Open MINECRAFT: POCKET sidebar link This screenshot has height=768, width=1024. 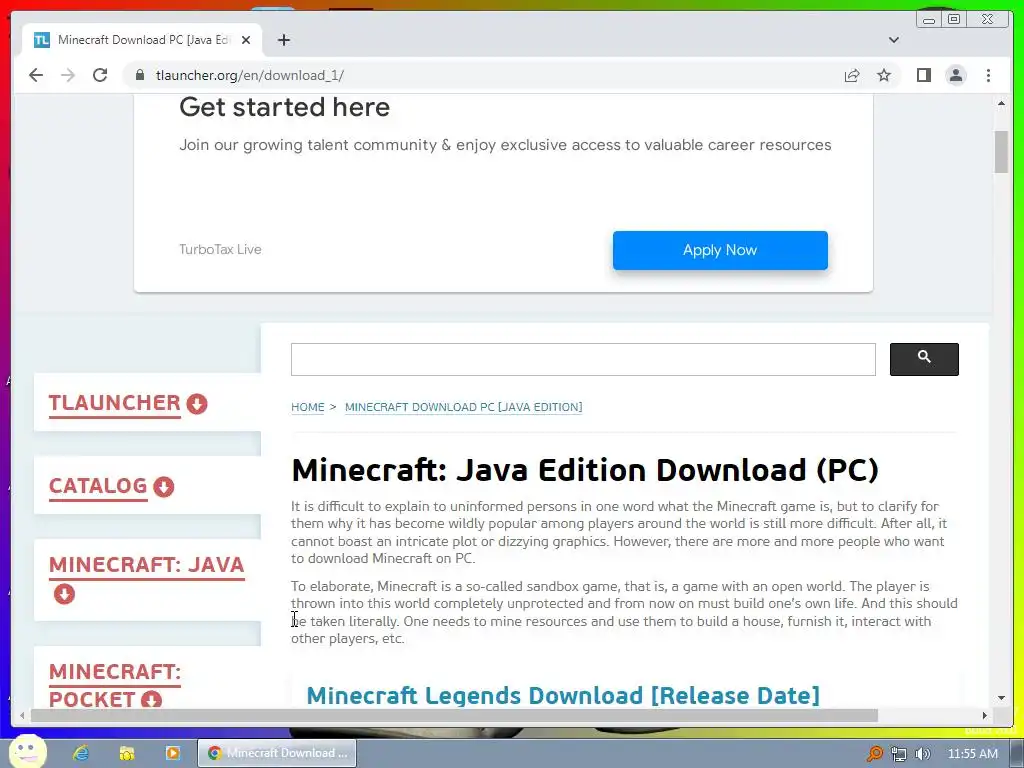(114, 684)
